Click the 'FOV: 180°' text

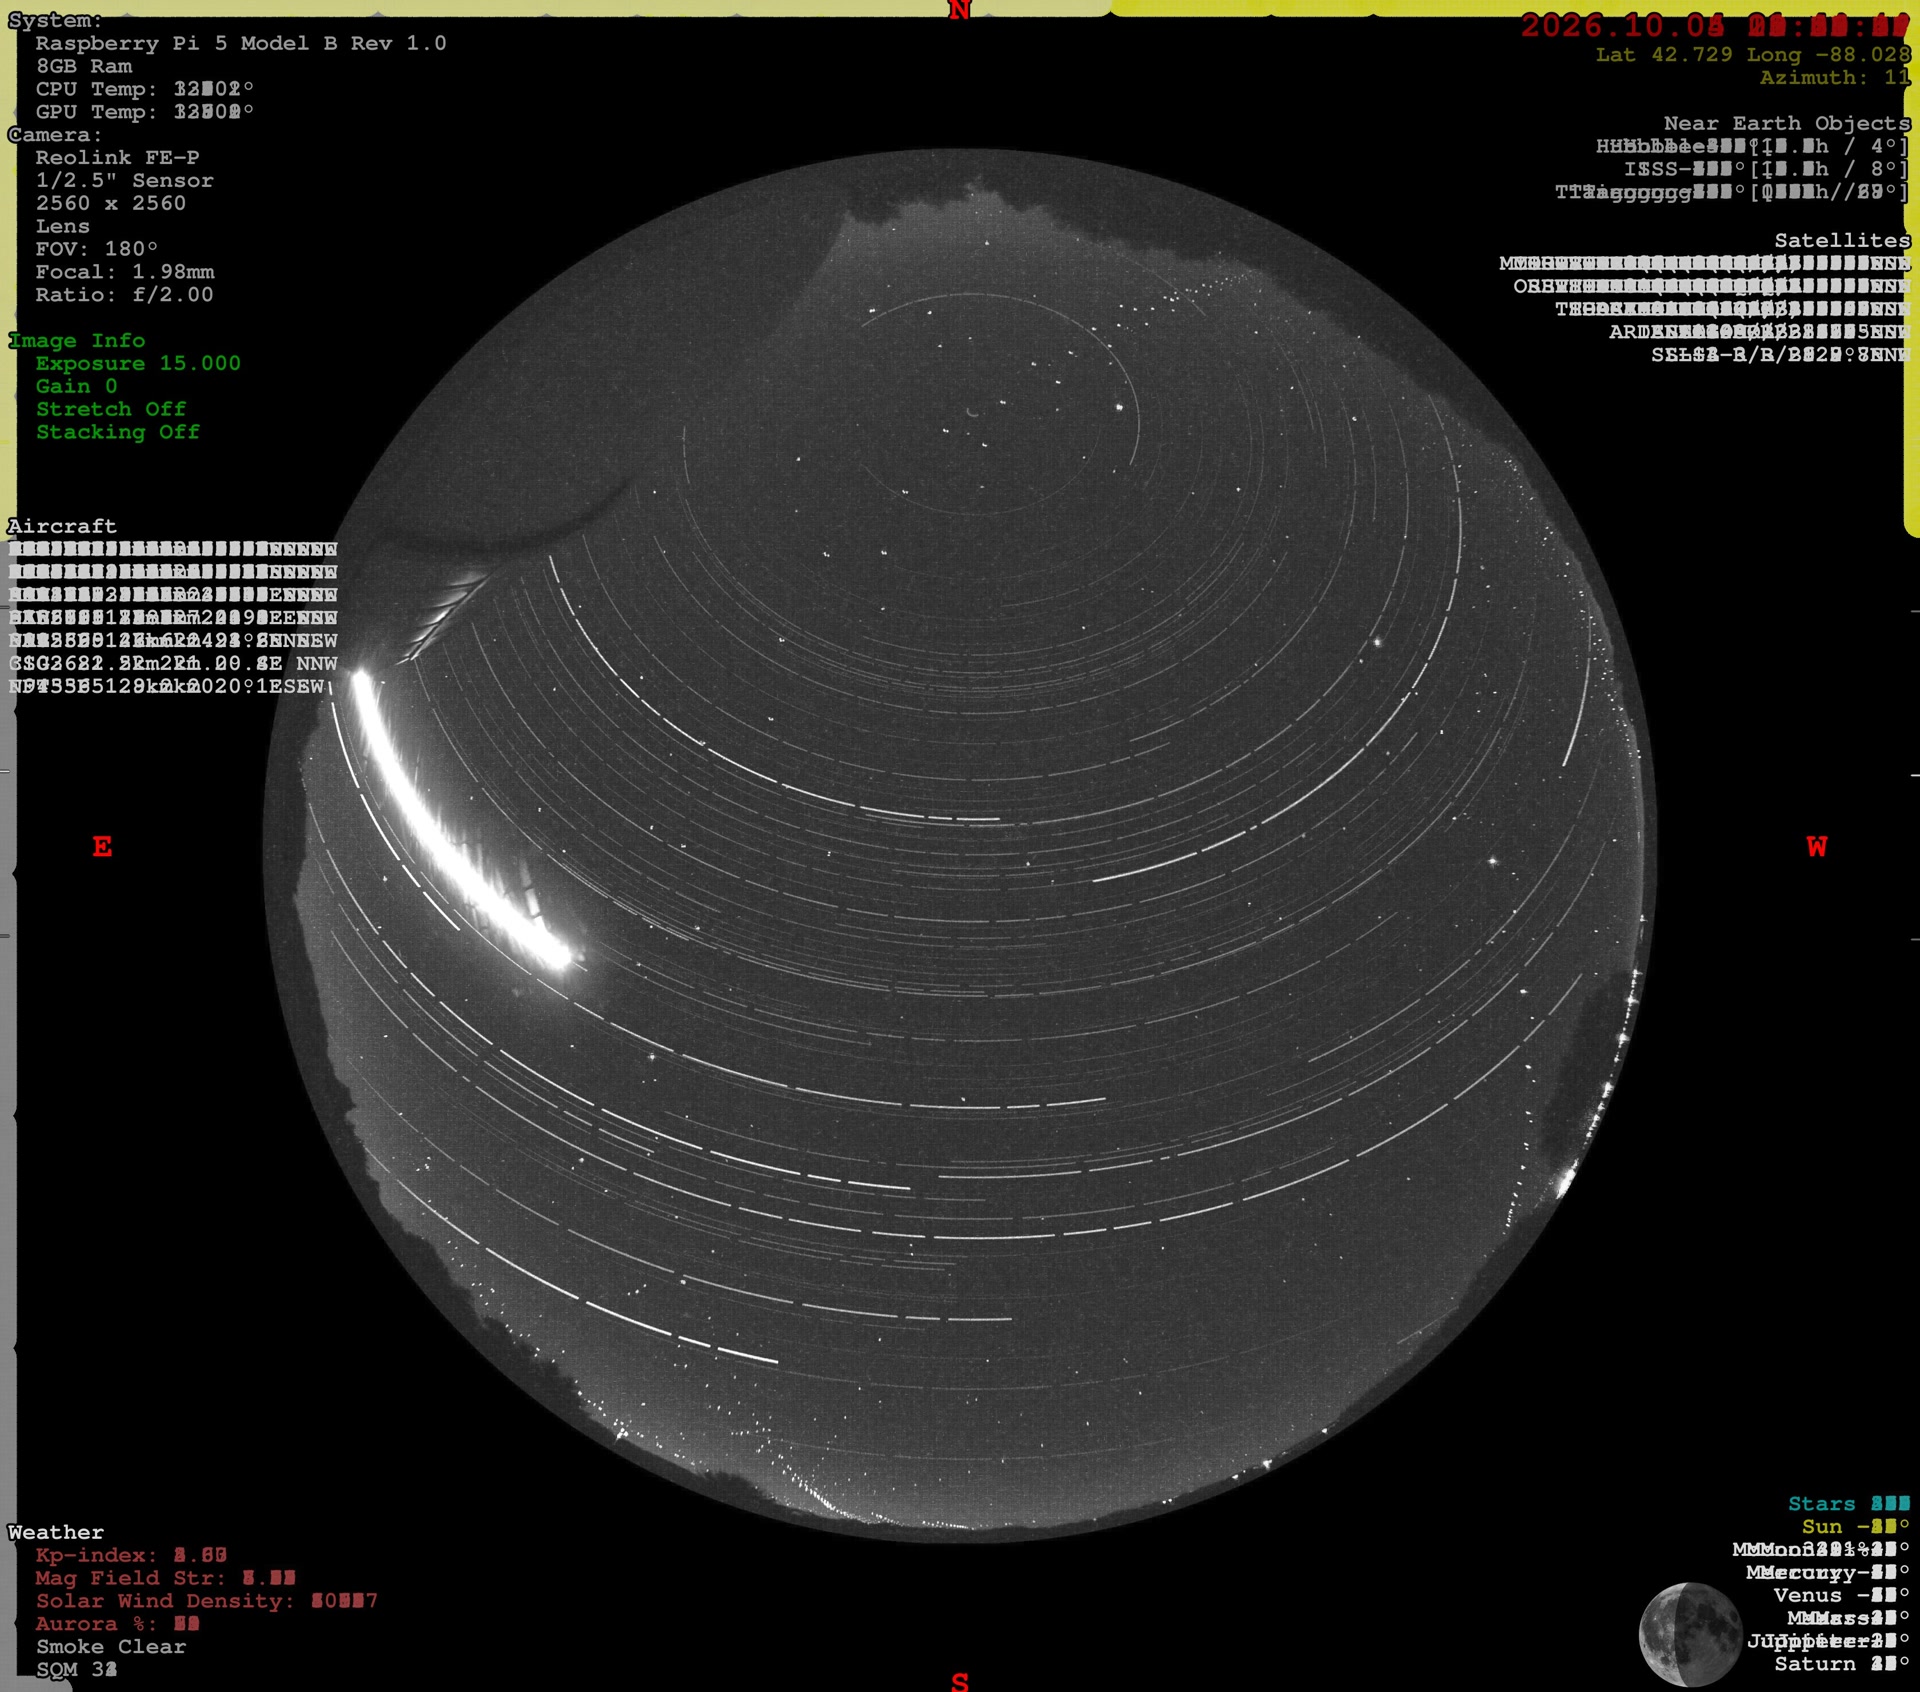(97, 248)
